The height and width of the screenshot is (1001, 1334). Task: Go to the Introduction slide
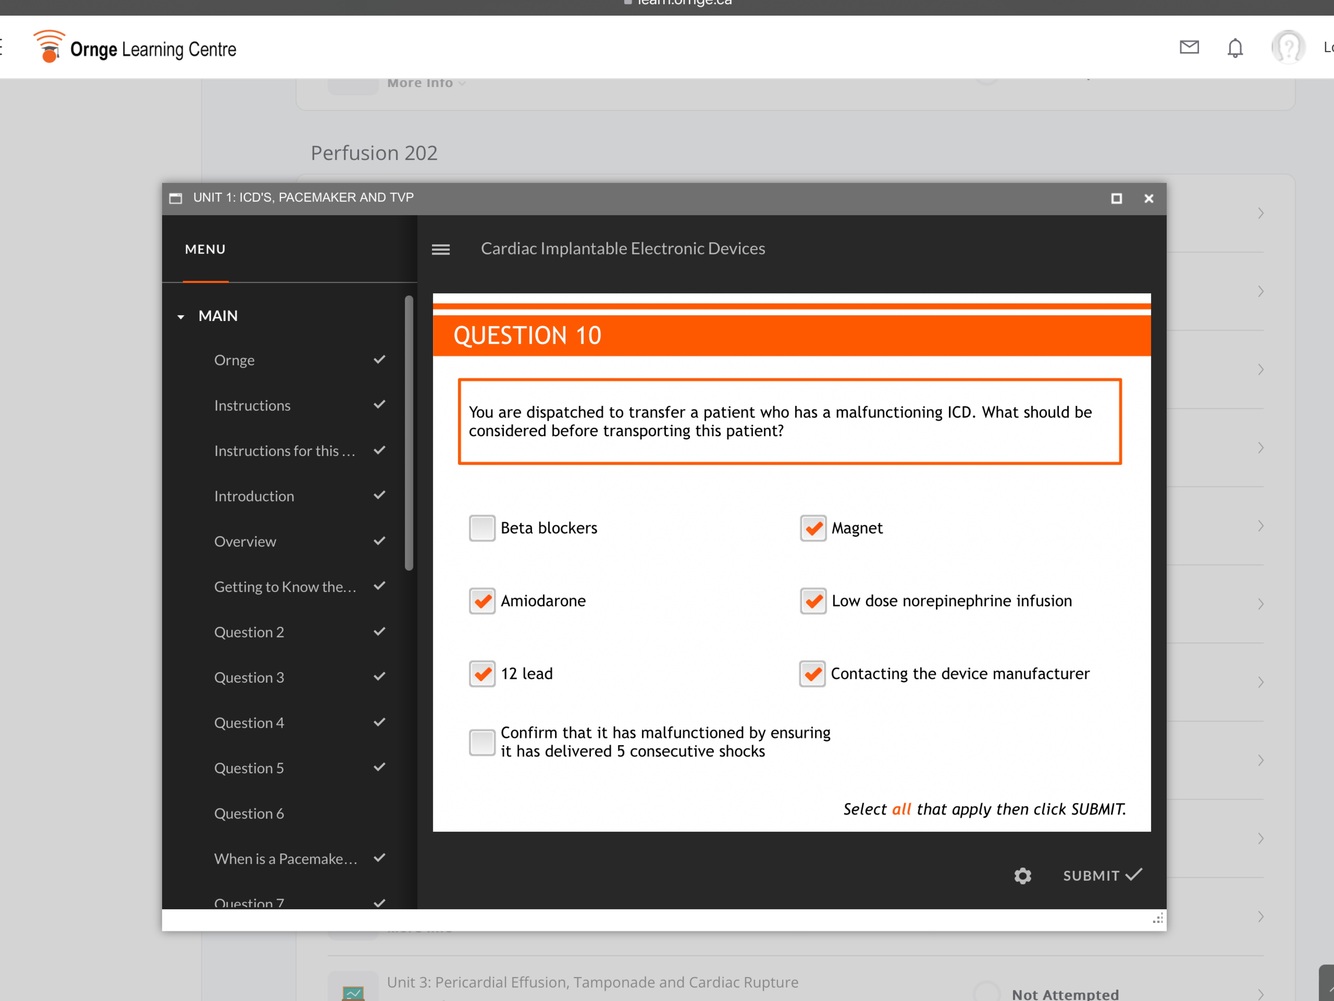(x=290, y=496)
